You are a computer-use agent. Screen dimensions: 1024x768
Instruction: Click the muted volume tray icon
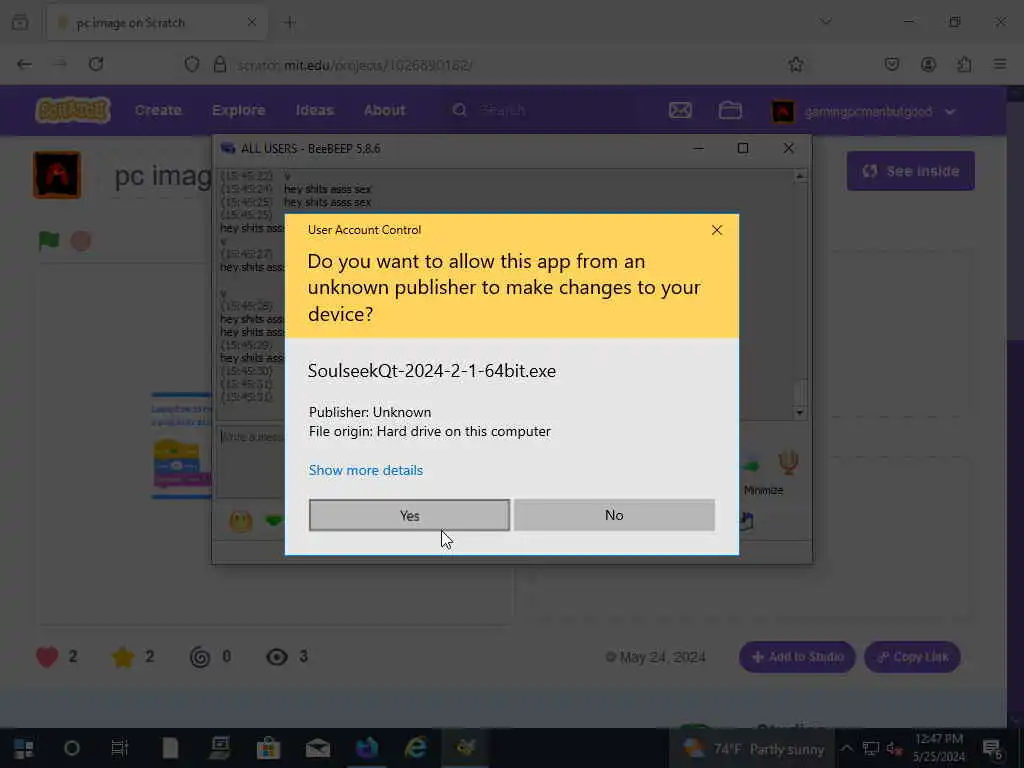pyautogui.click(x=895, y=748)
